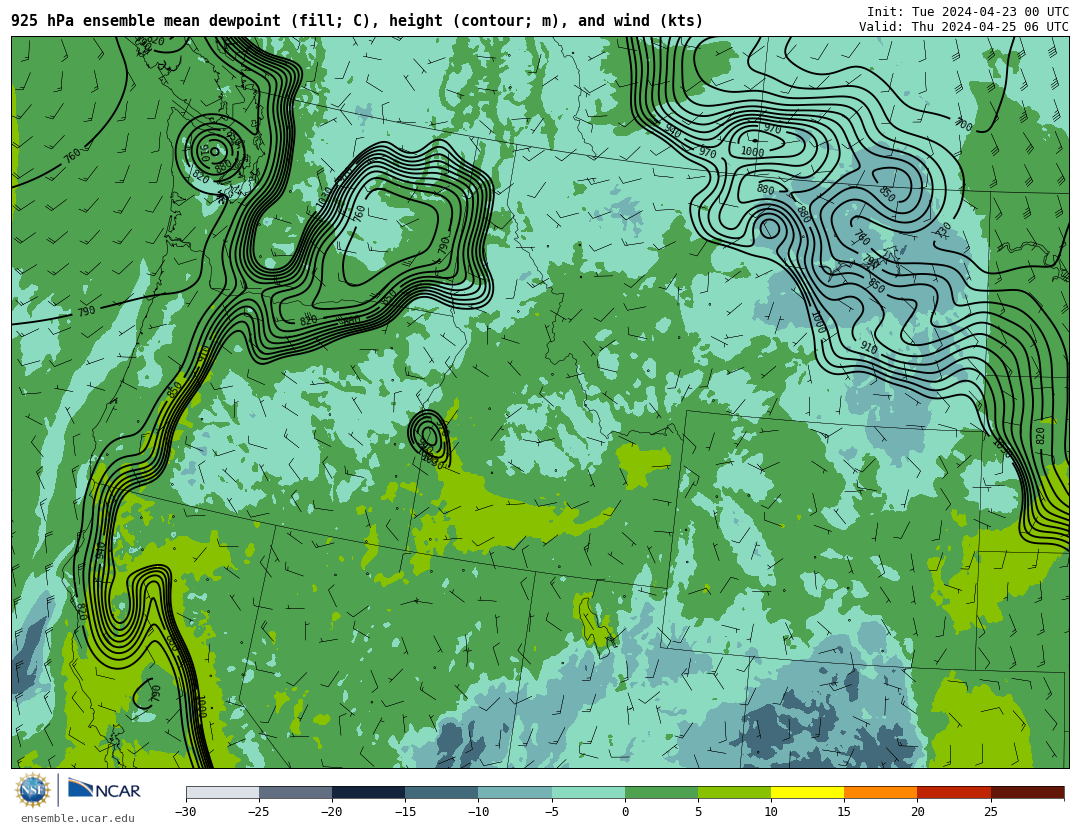Click the colorbar tick label -25
Viewport: 1080px width, 831px height.
pyautogui.click(x=258, y=812)
